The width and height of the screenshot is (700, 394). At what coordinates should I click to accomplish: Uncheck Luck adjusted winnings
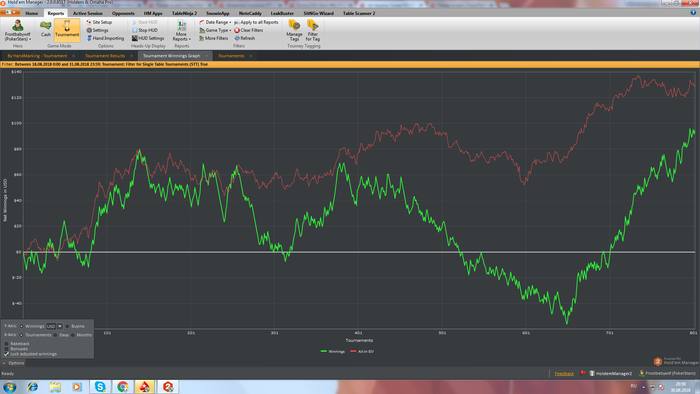[x=6, y=354]
